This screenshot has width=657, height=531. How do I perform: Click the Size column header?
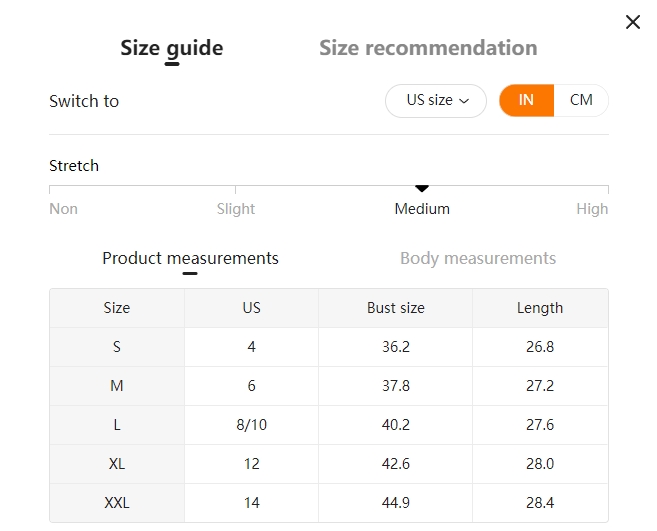click(x=117, y=308)
